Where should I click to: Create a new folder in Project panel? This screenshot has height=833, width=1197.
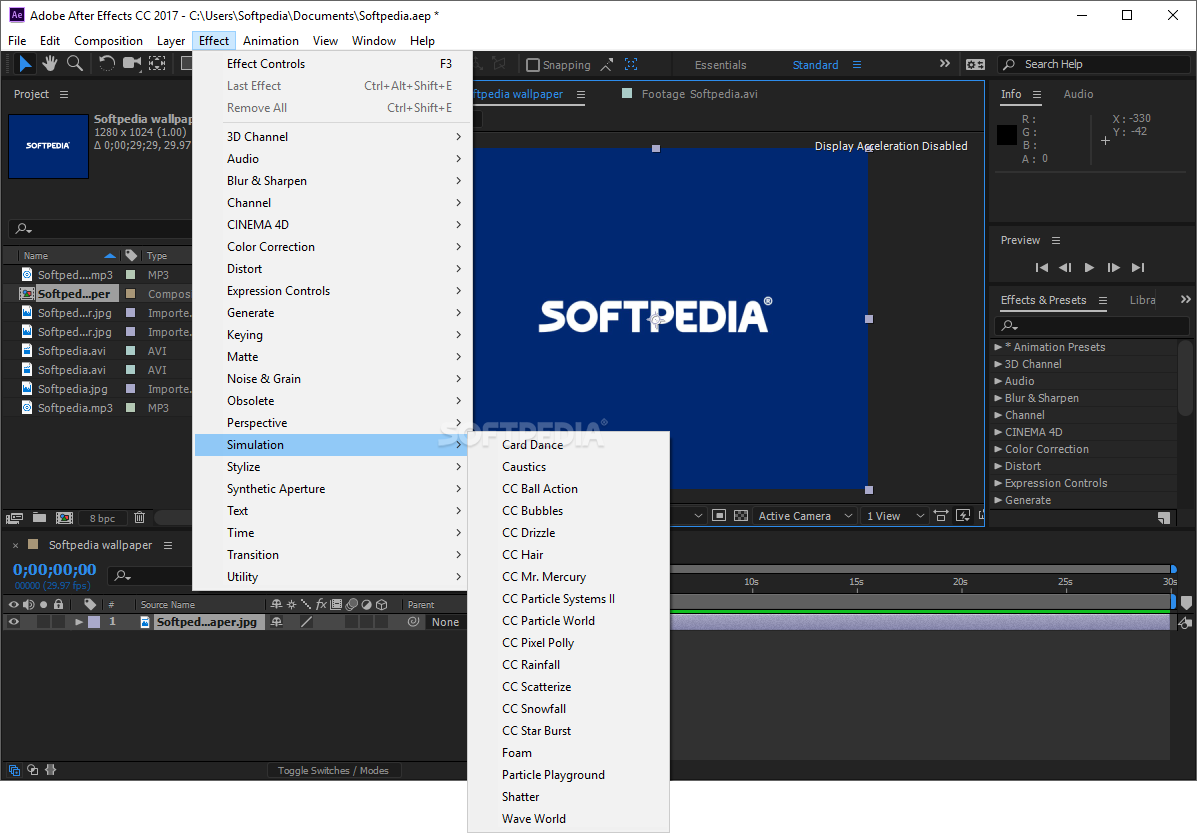[x=39, y=518]
